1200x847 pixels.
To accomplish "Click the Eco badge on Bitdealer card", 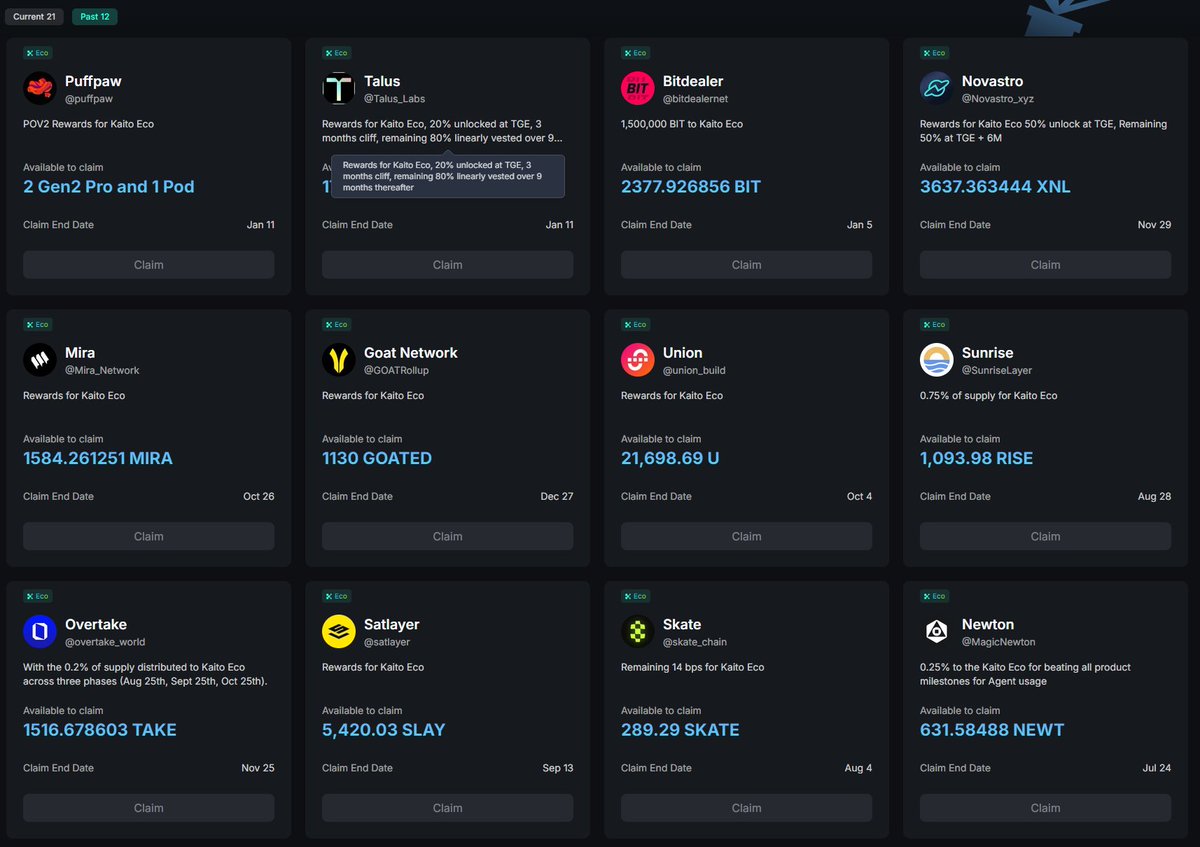I will coord(635,53).
